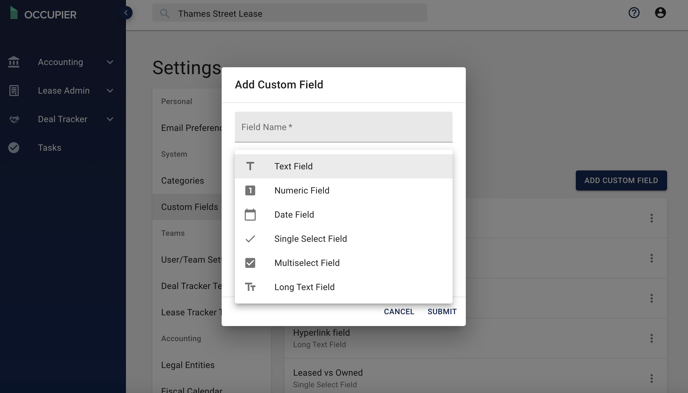This screenshot has height=393, width=688.
Task: Click the Tasks checkmark icon in sidebar
Action: [14, 148]
